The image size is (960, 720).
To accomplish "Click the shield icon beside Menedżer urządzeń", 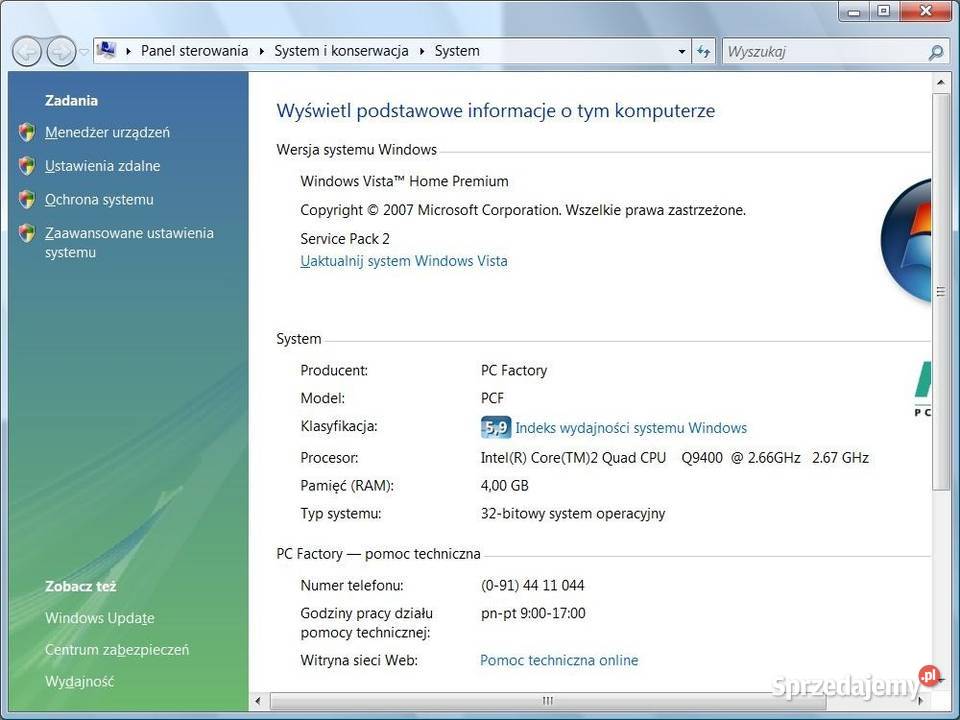I will point(27,133).
